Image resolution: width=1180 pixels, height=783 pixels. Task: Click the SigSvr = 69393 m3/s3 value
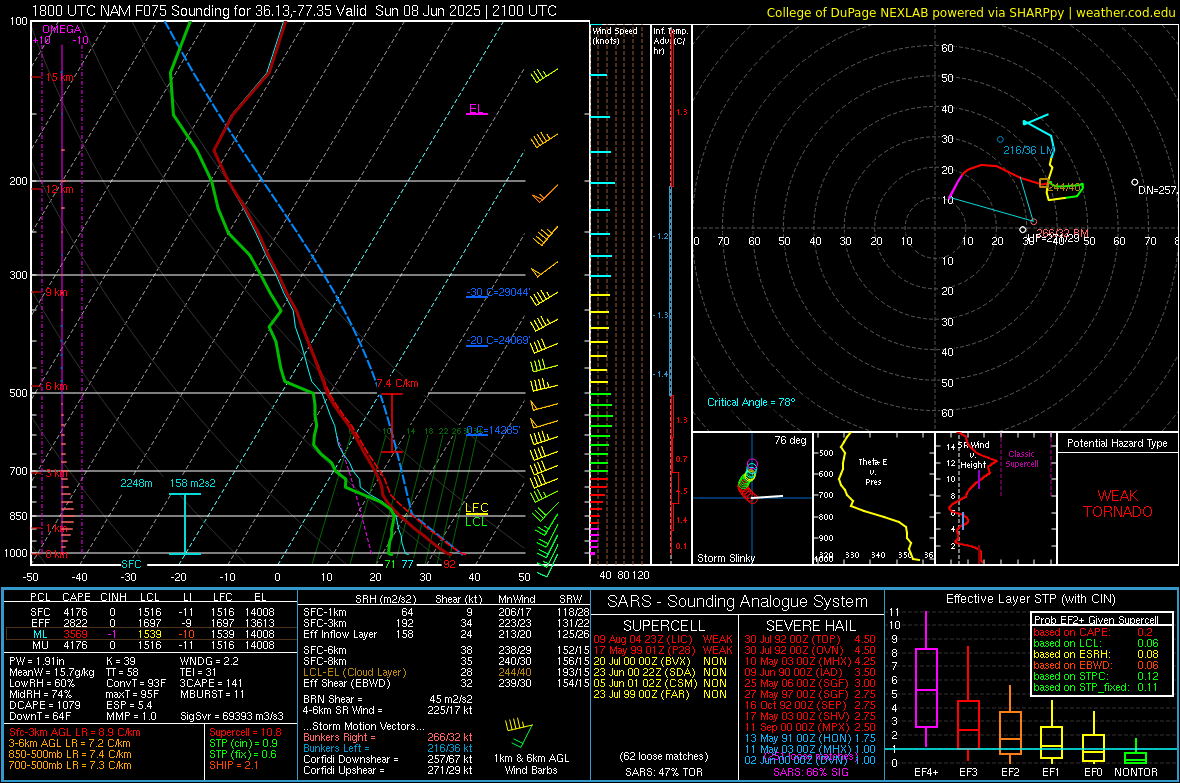click(x=232, y=717)
